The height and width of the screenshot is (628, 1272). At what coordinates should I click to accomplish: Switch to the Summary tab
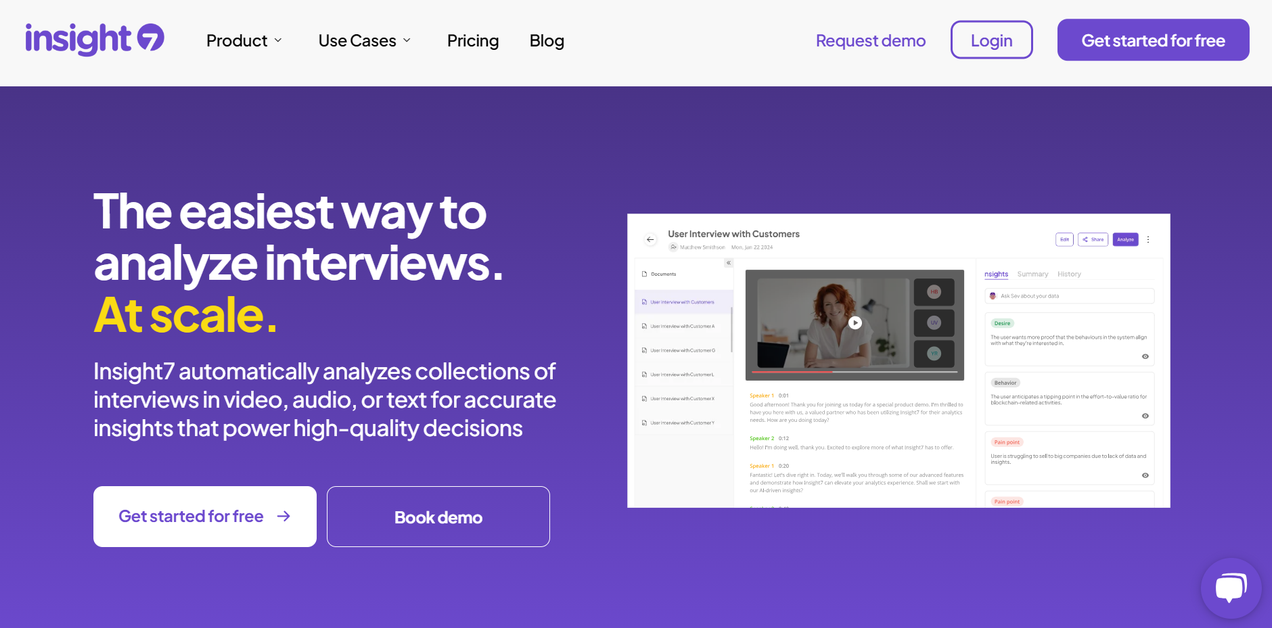[1032, 274]
